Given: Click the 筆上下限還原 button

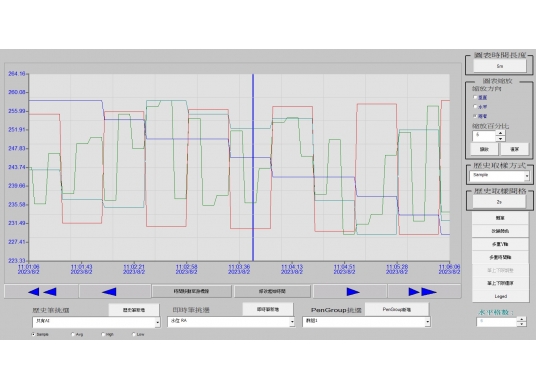Looking at the screenshot, I should (x=500, y=283).
